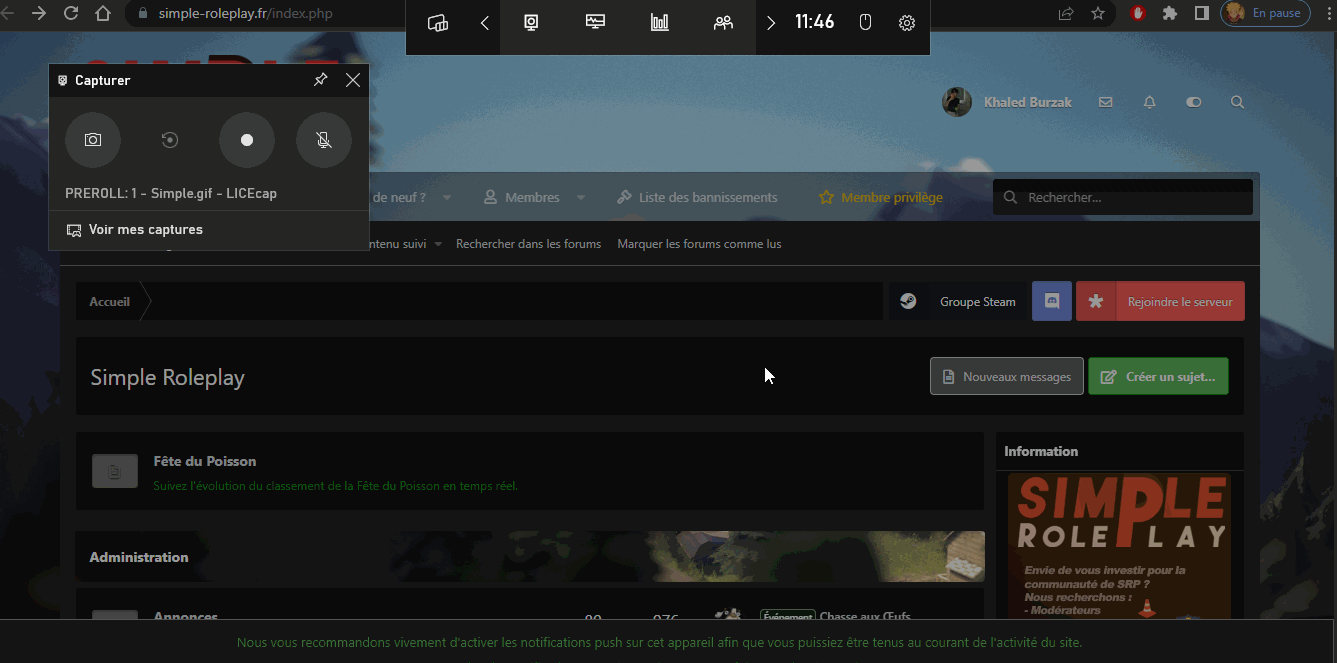This screenshot has width=1337, height=663.
Task: Open the browser extensions puzzle menu
Action: point(1170,14)
